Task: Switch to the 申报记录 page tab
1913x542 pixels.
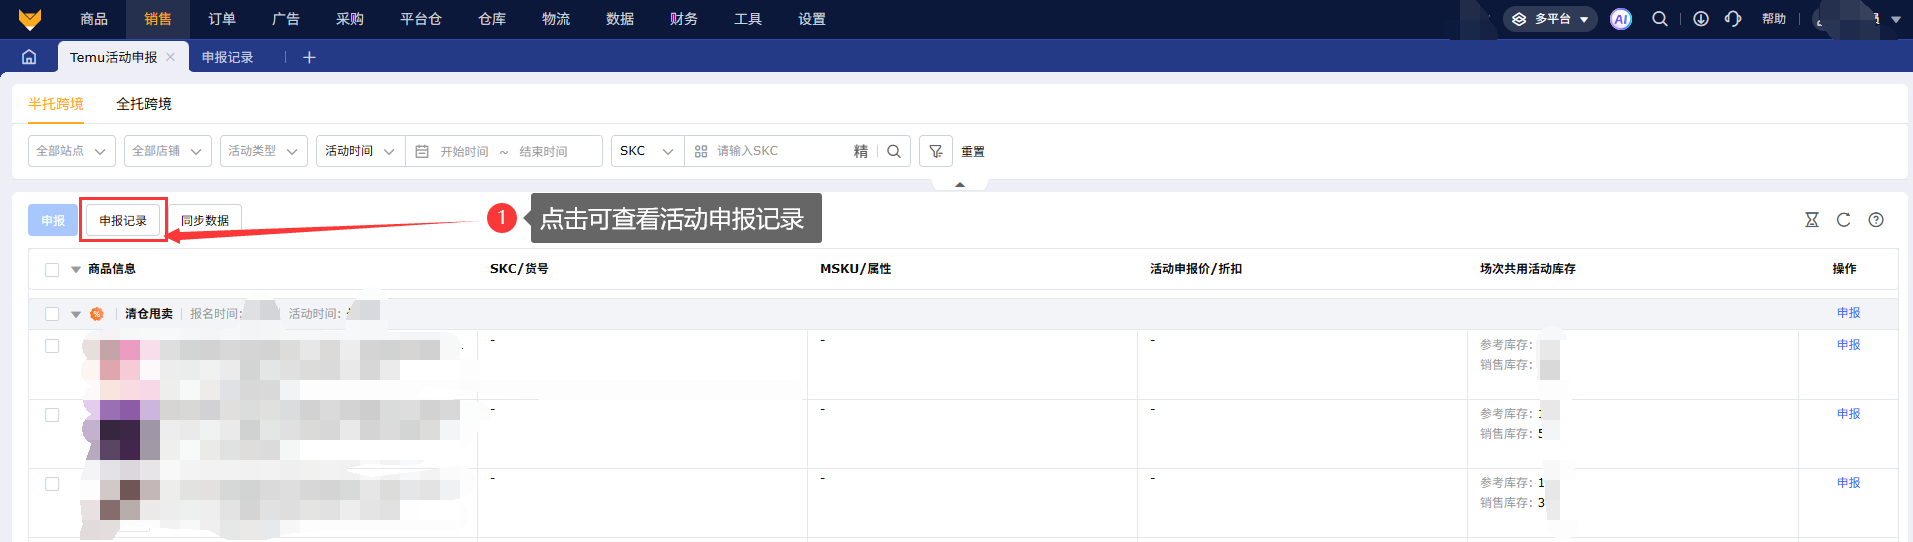Action: pos(228,57)
